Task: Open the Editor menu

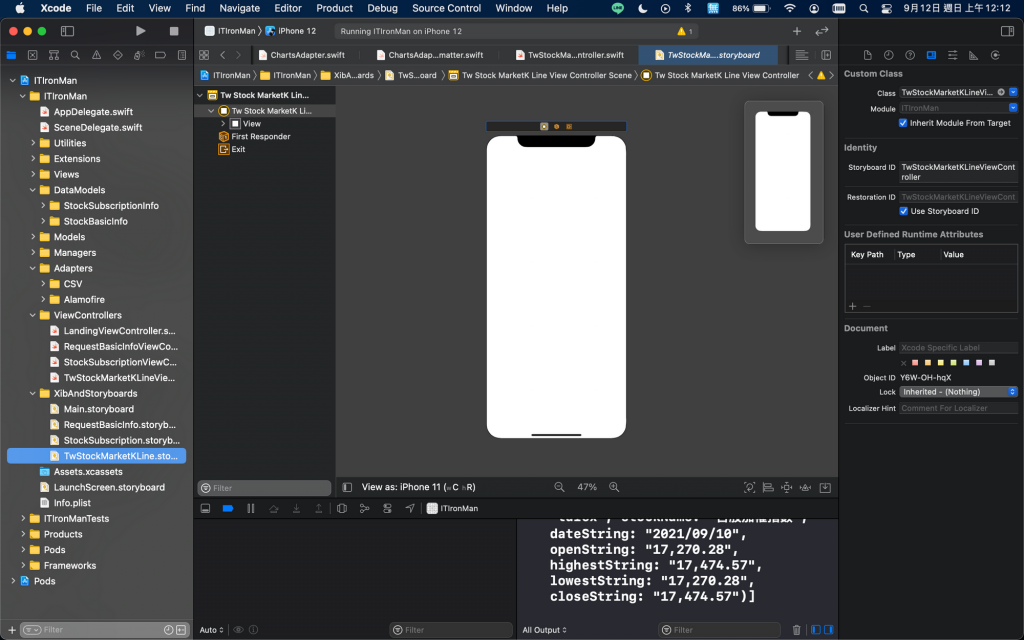Action: 288,8
